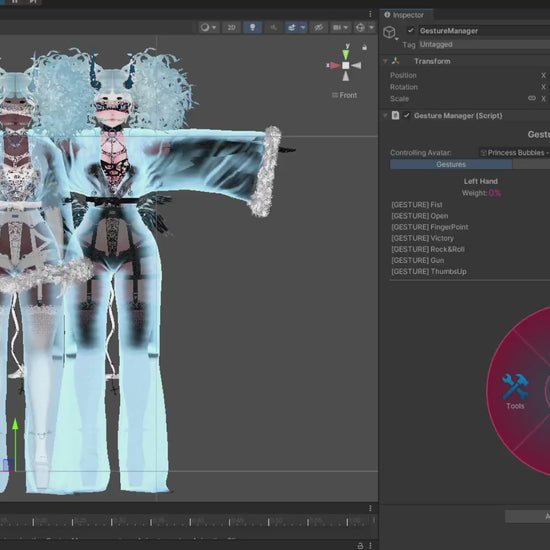Toggle hidden objects visibility (crossed eye)
Screen dimensions: 550x550
(318, 27)
